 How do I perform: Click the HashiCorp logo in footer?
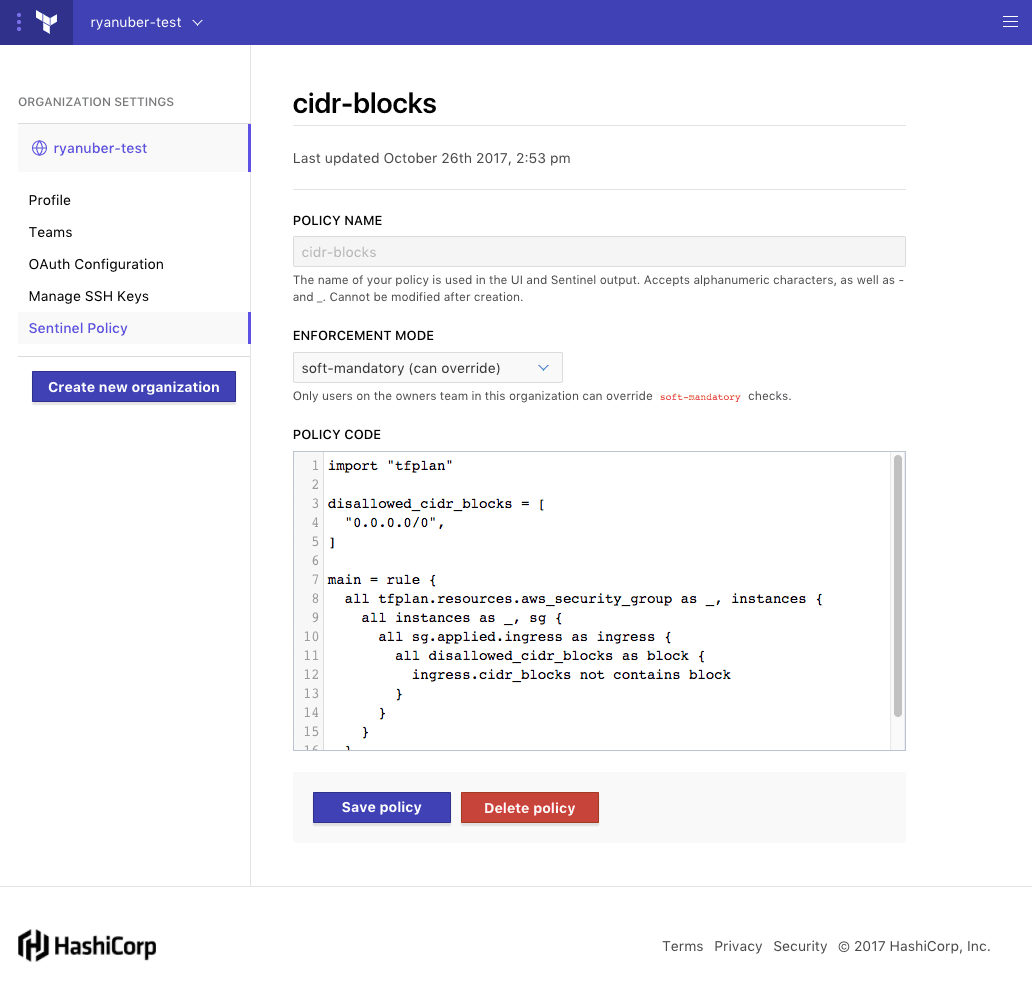pos(87,945)
